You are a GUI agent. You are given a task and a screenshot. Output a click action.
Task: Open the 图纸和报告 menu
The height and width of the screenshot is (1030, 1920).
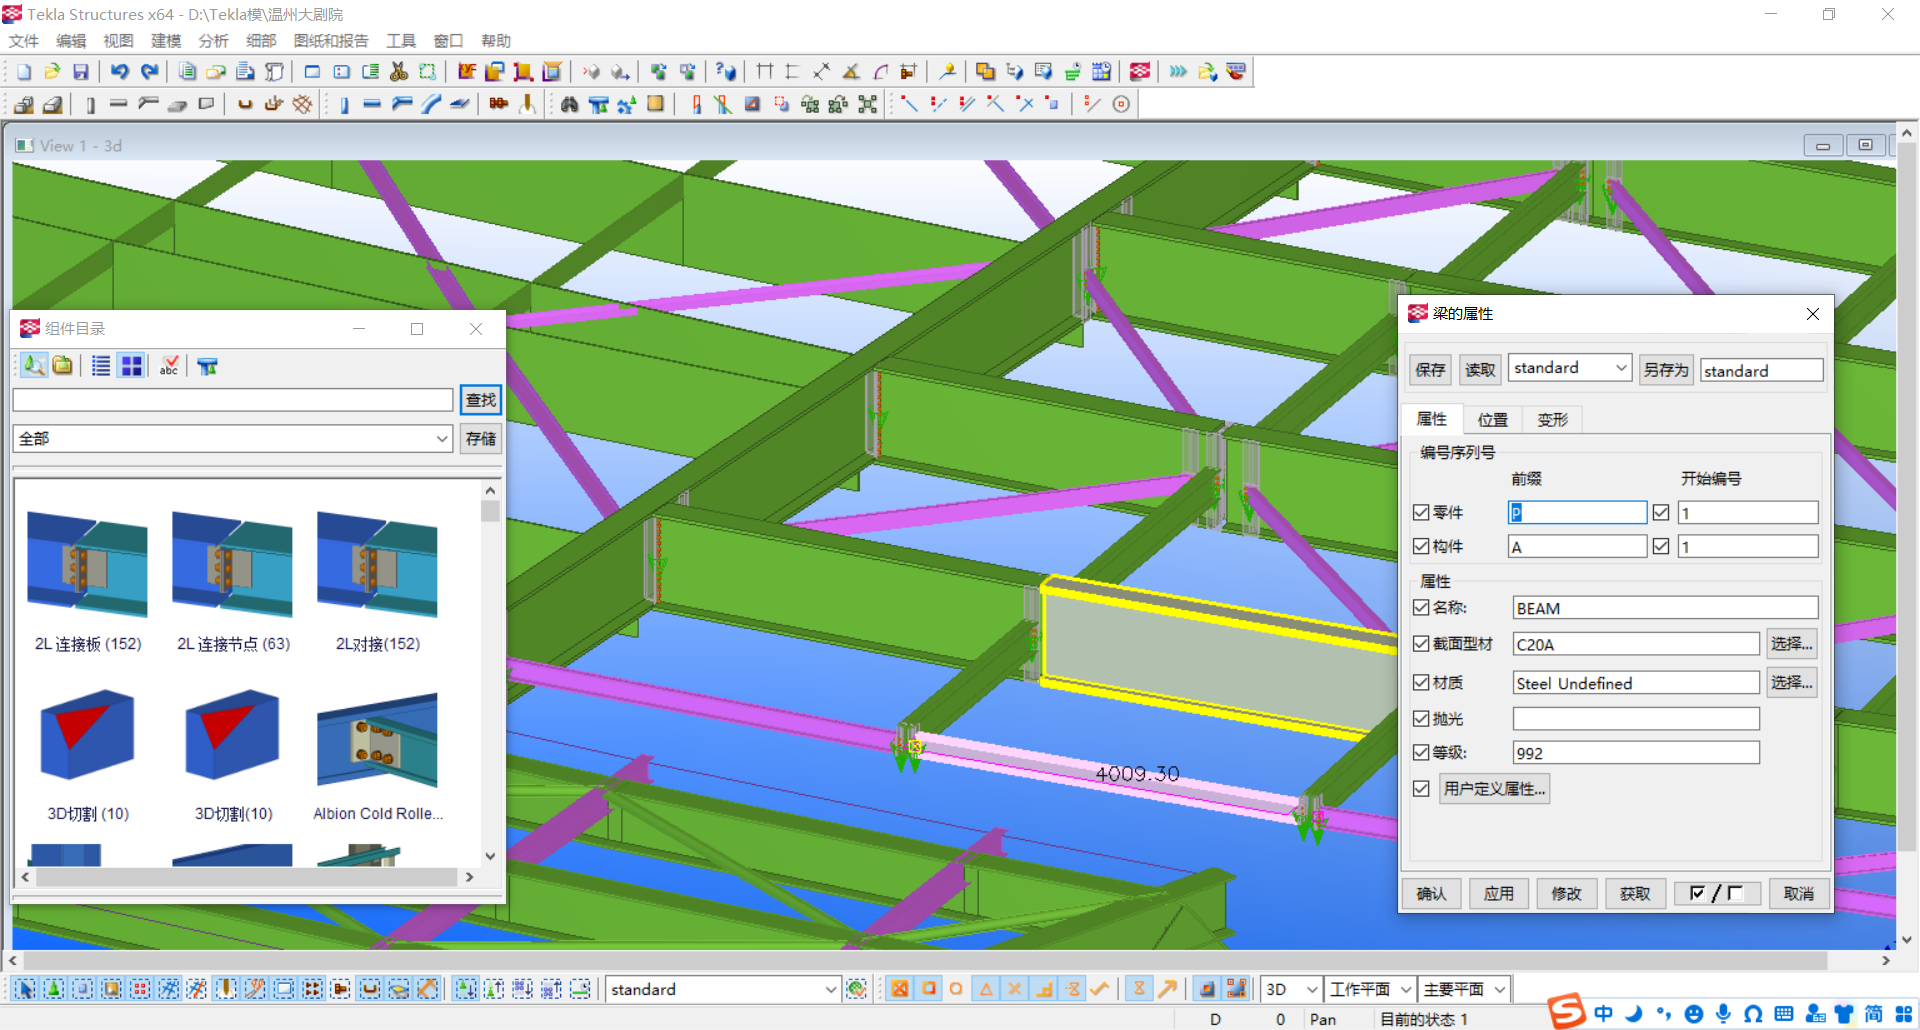[x=331, y=41]
